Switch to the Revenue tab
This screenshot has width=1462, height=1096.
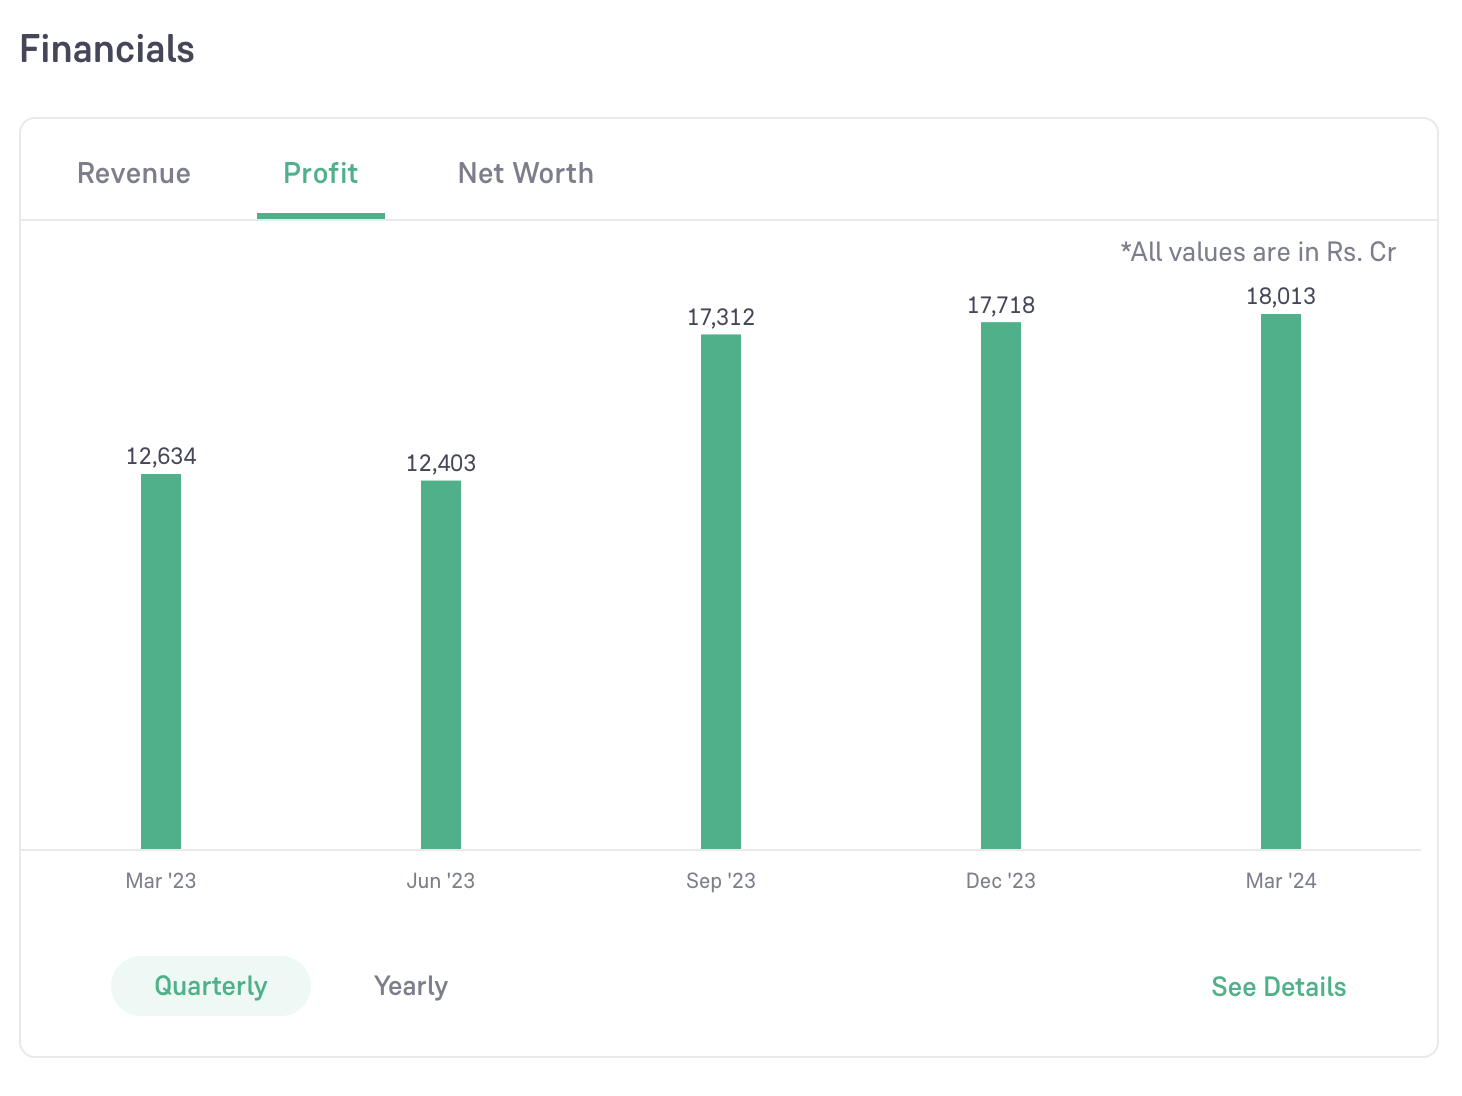coord(134,173)
